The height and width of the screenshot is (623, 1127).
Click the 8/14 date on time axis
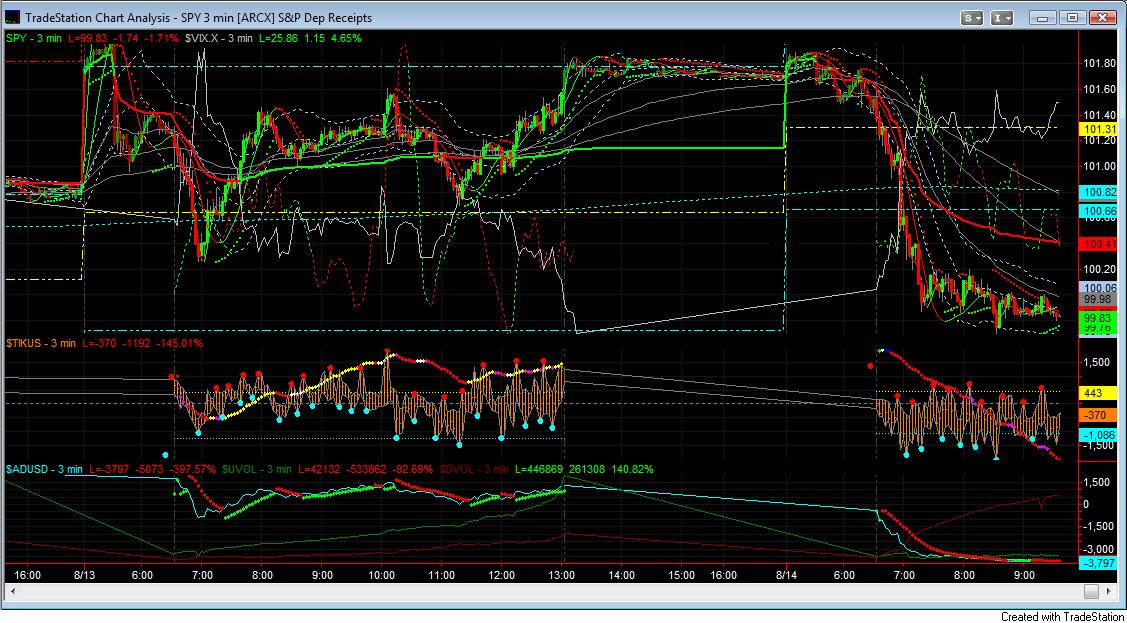pos(786,576)
